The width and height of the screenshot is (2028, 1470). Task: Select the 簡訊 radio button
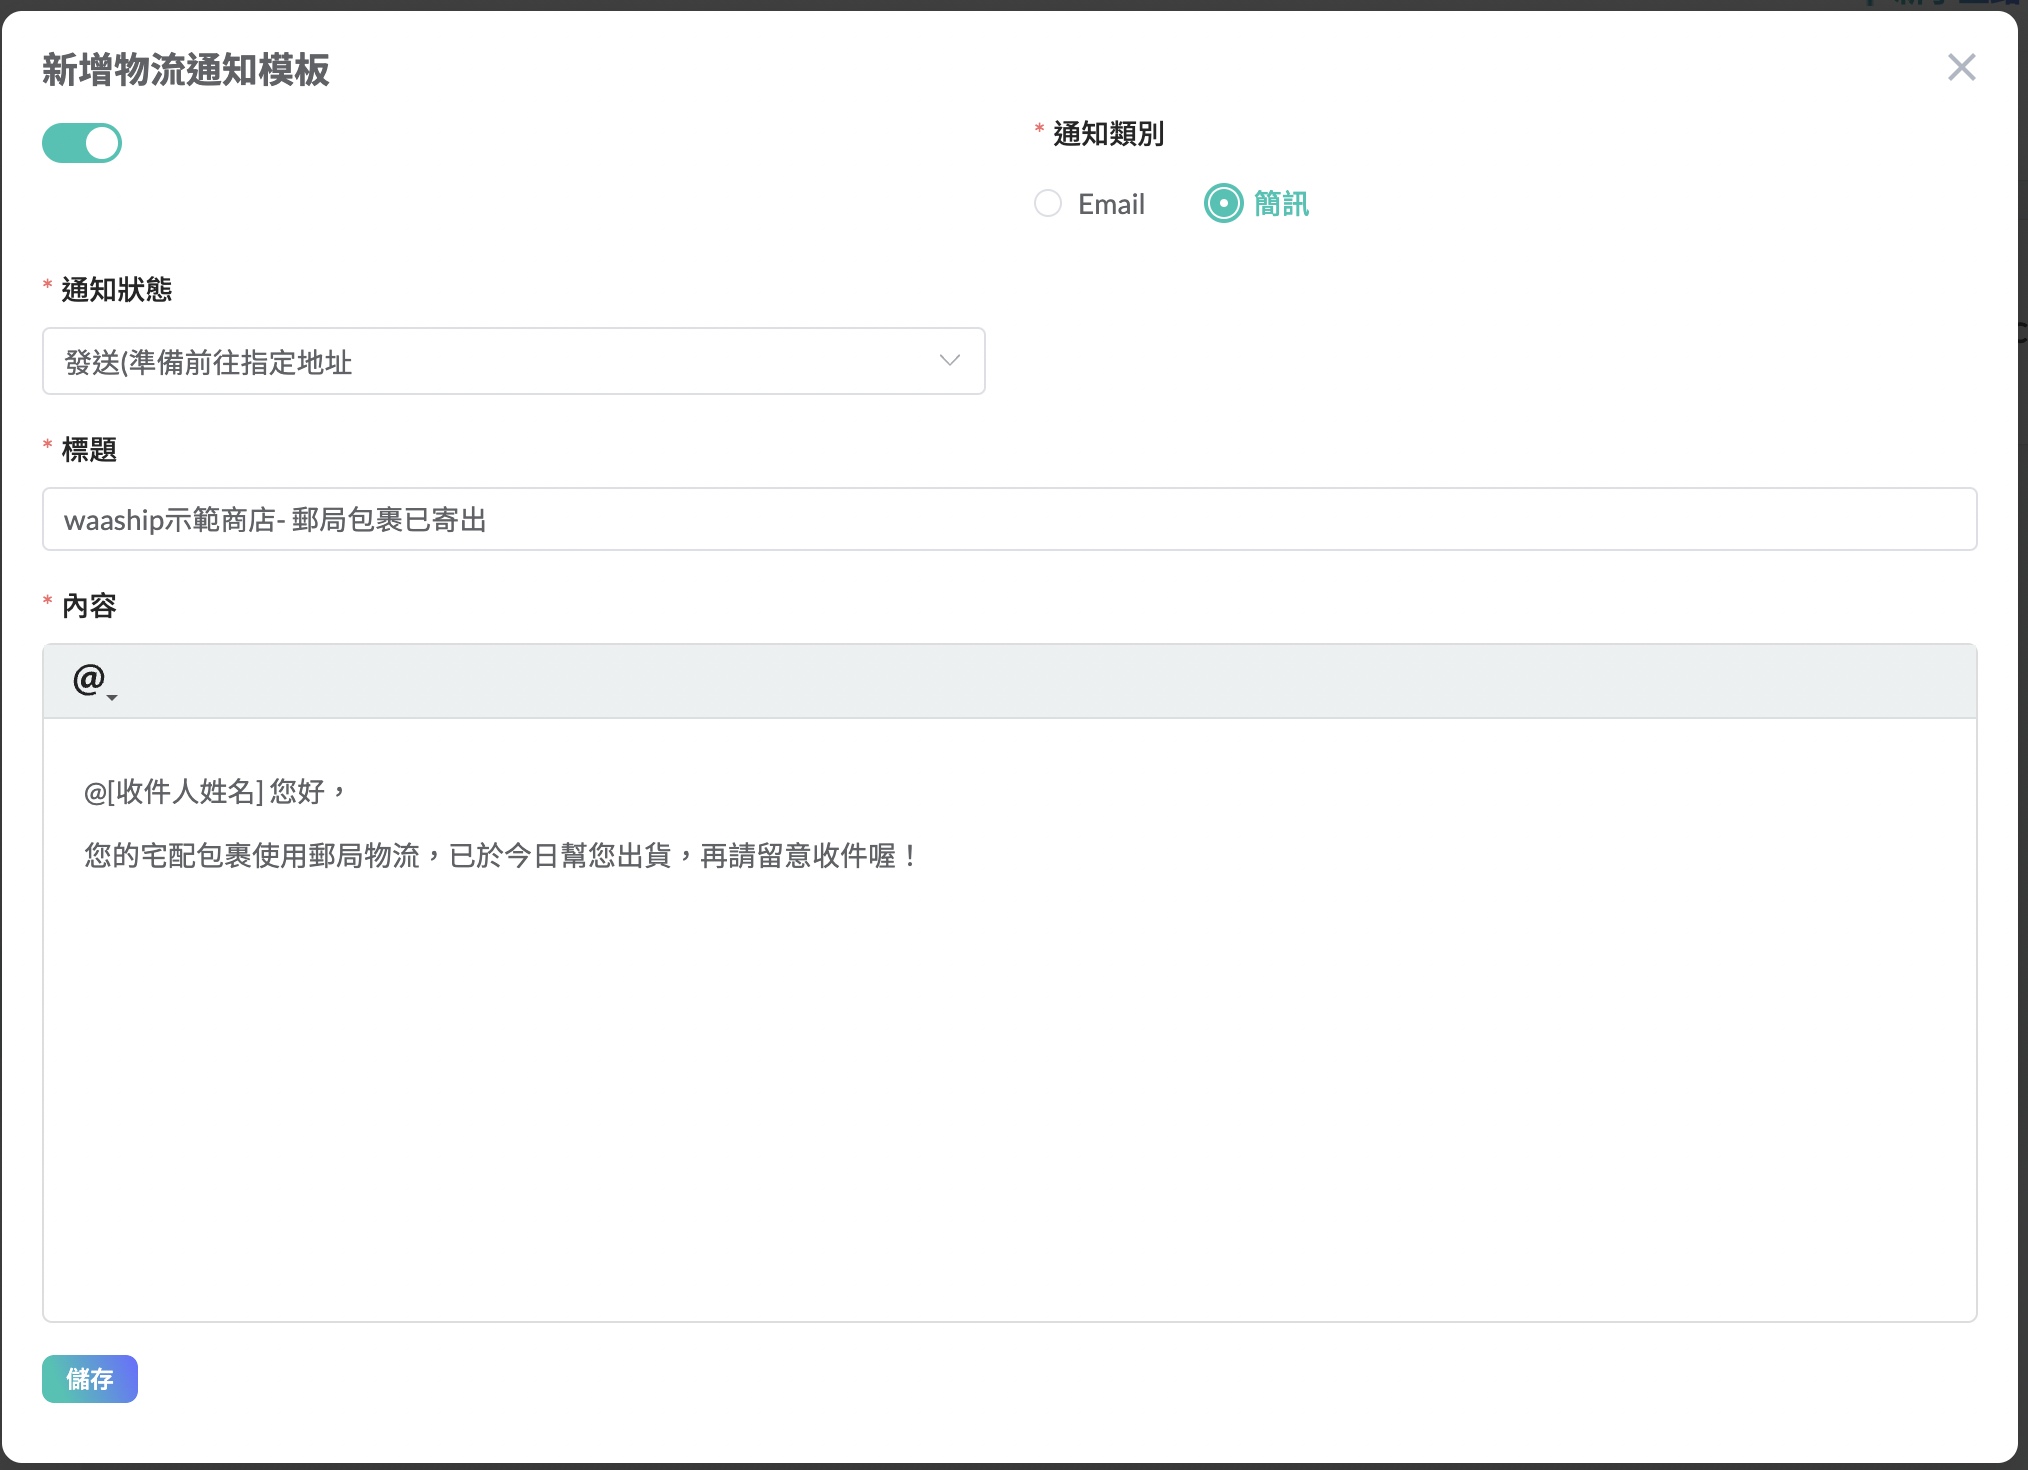click(x=1223, y=204)
